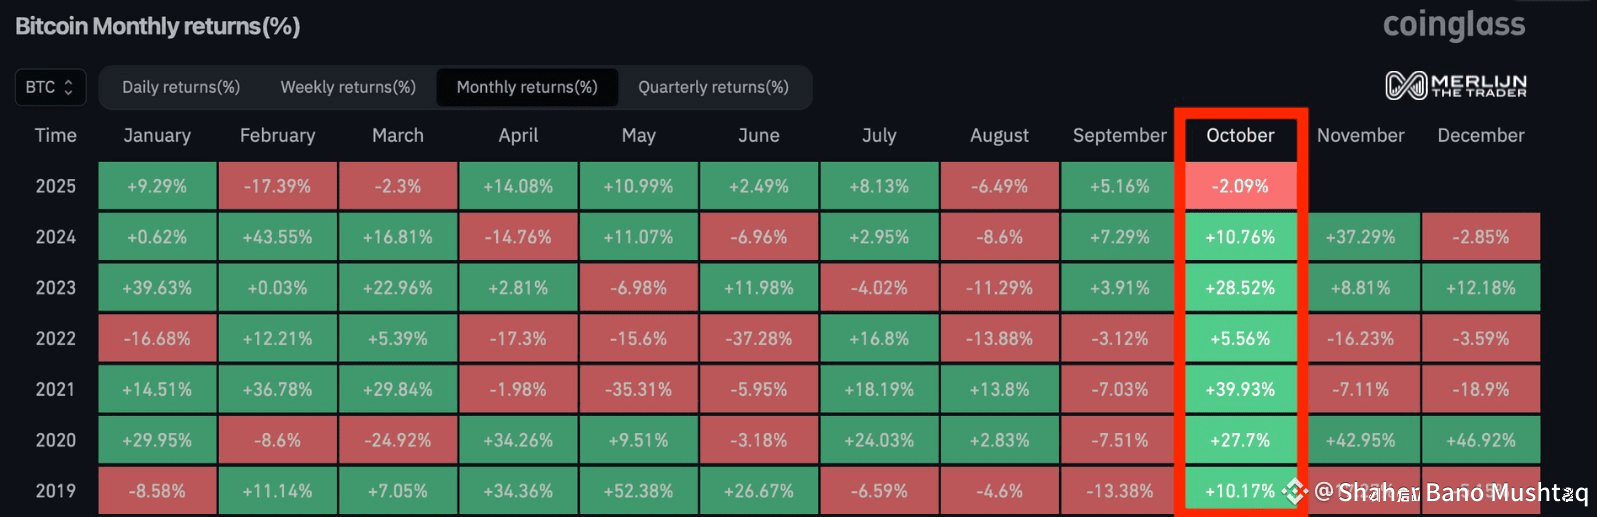Click October 2025 cell showing -2.09%
This screenshot has height=517, width=1597.
[1240, 186]
